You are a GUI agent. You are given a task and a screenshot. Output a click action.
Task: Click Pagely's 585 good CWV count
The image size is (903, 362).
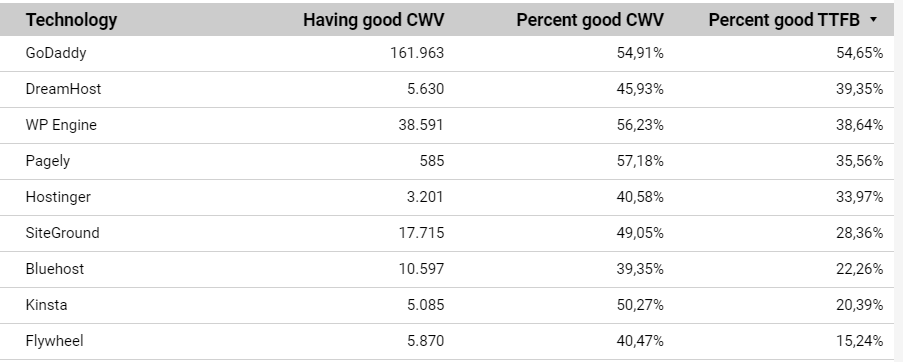tap(432, 161)
